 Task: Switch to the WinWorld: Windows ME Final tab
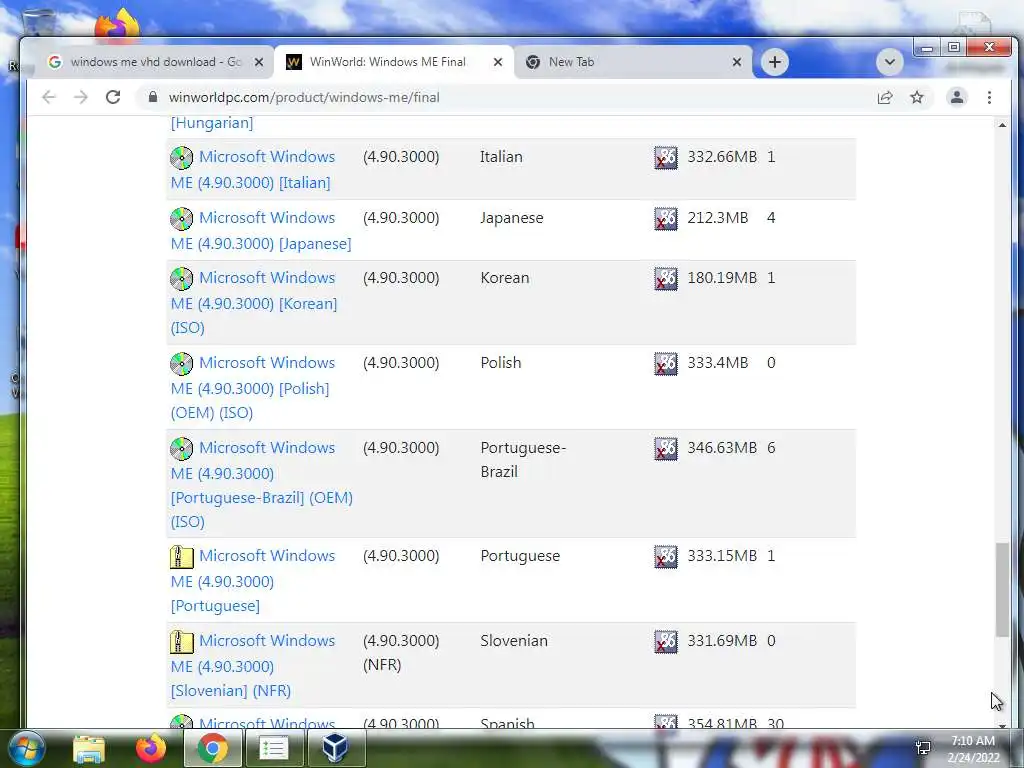(394, 62)
